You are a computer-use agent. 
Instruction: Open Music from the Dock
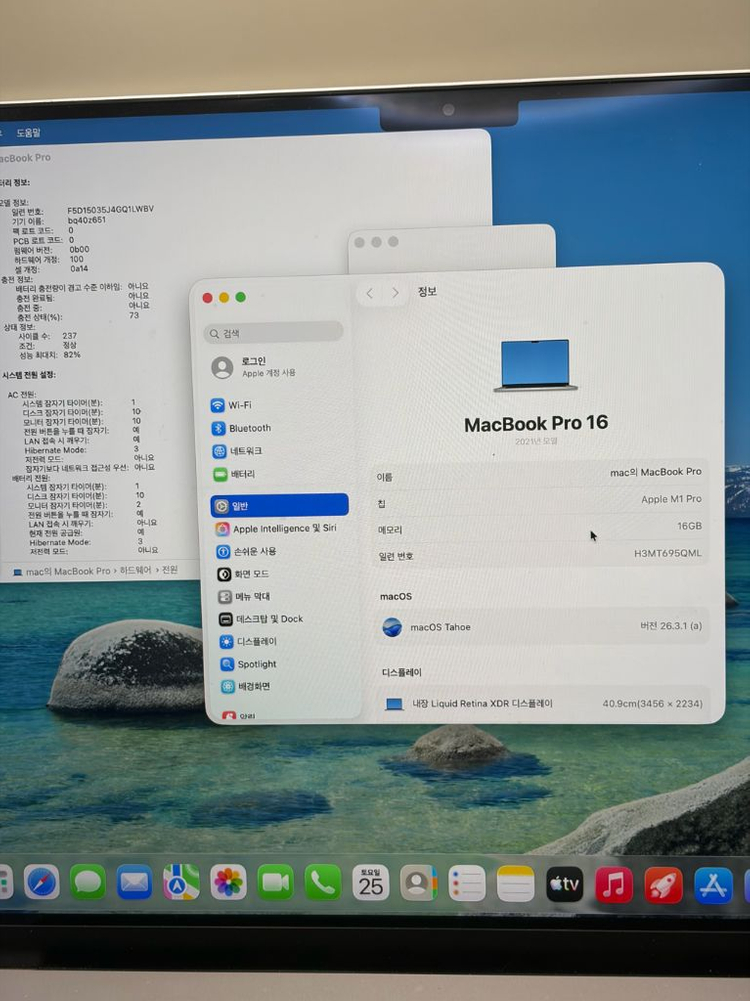click(x=613, y=885)
